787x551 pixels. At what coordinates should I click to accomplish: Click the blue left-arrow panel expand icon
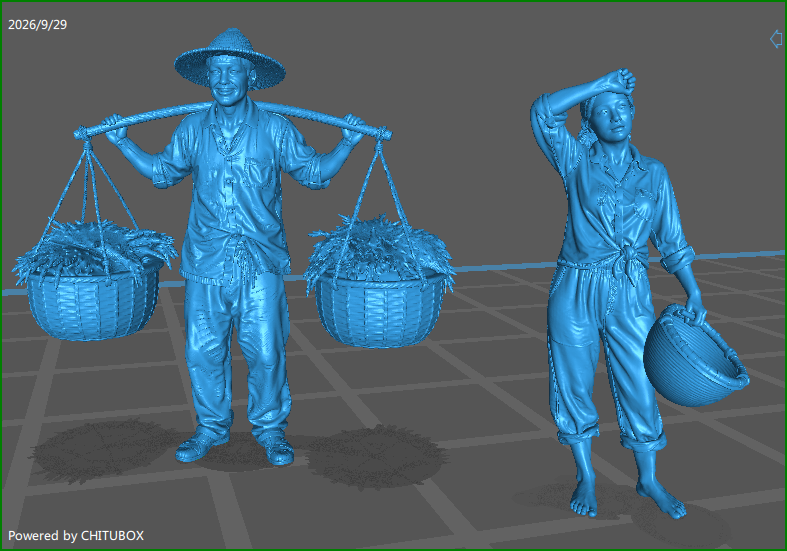pyautogui.click(x=776, y=39)
